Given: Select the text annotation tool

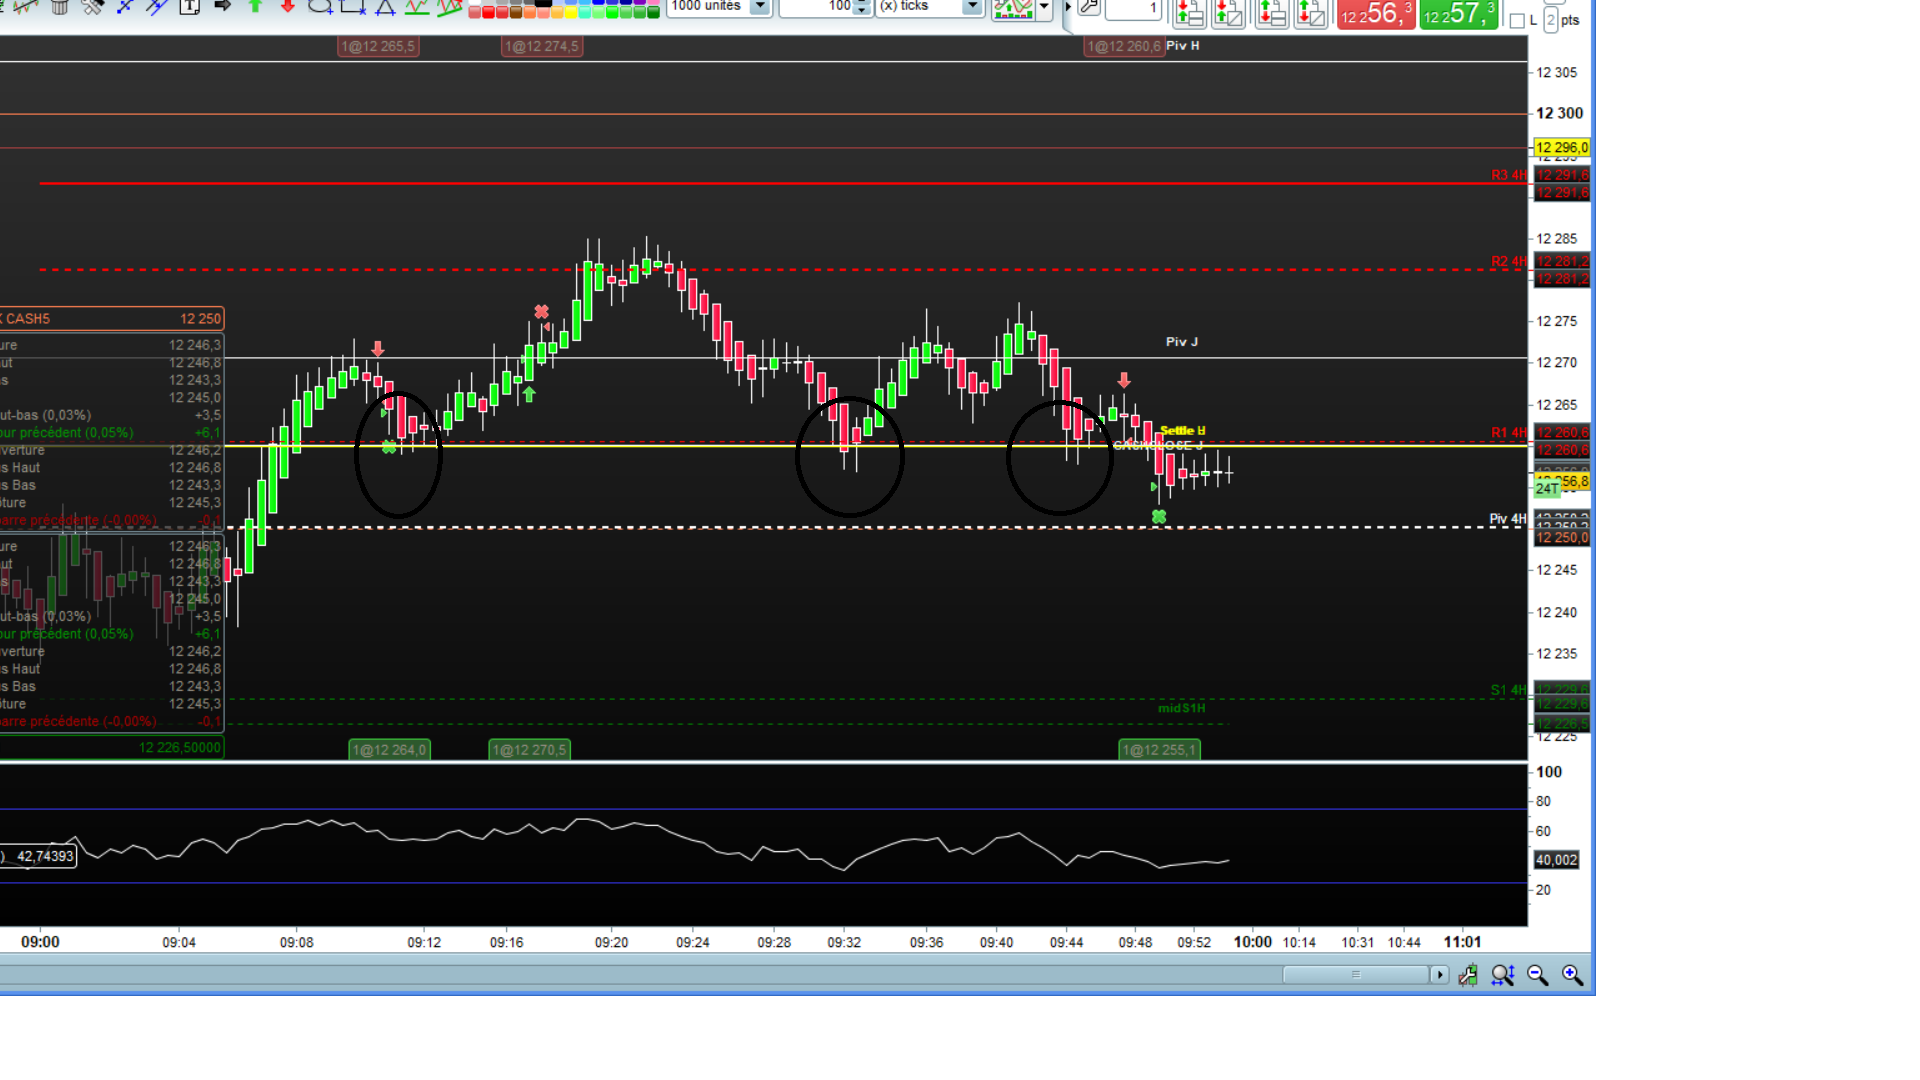Looking at the screenshot, I should 189,7.
